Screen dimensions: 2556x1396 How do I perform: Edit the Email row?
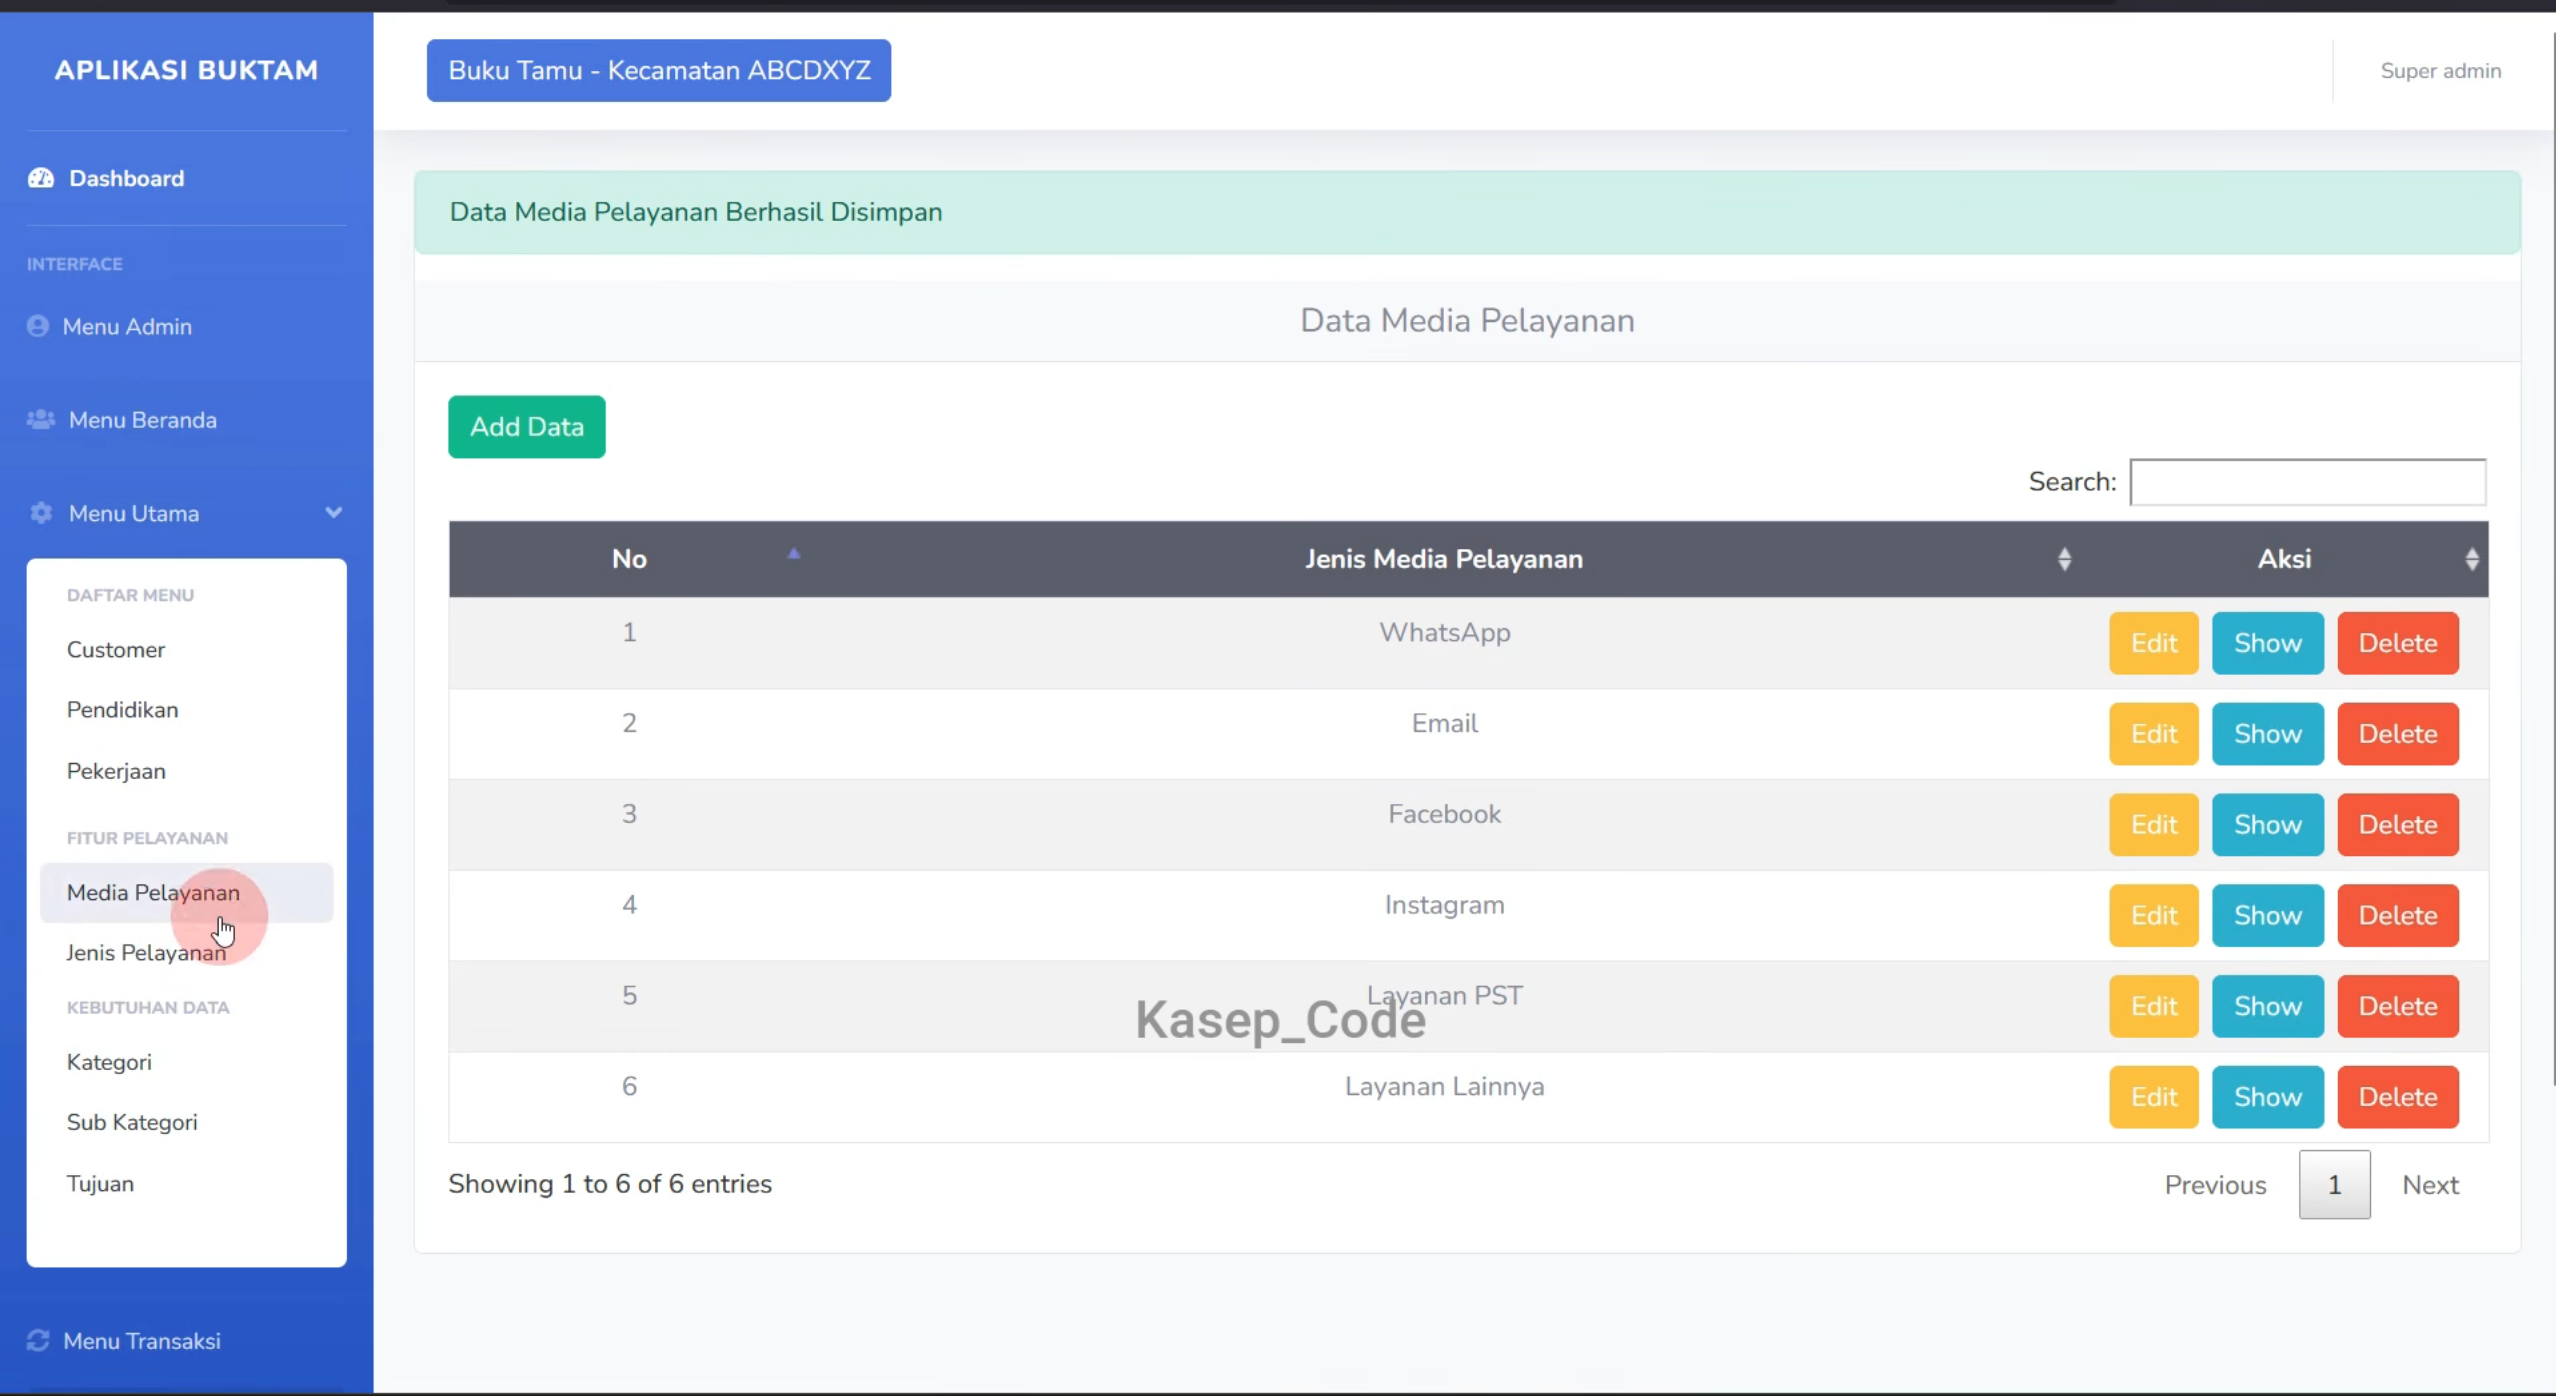pyautogui.click(x=2154, y=734)
